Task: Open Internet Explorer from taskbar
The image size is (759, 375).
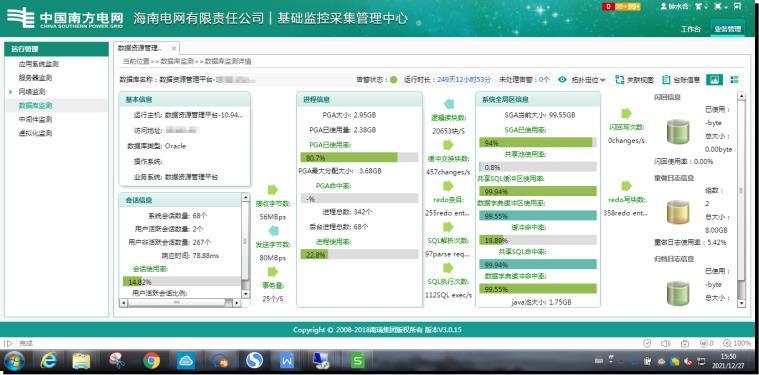Action: [x=49, y=360]
